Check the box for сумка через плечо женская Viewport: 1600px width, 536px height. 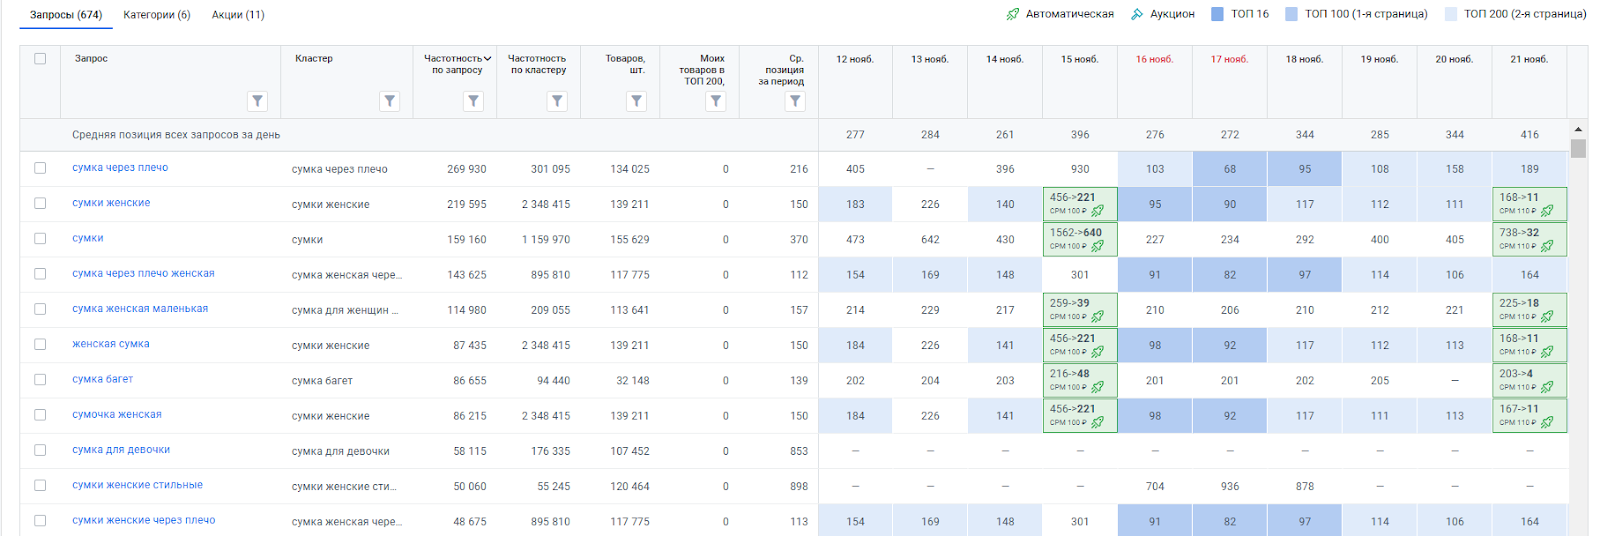point(40,273)
